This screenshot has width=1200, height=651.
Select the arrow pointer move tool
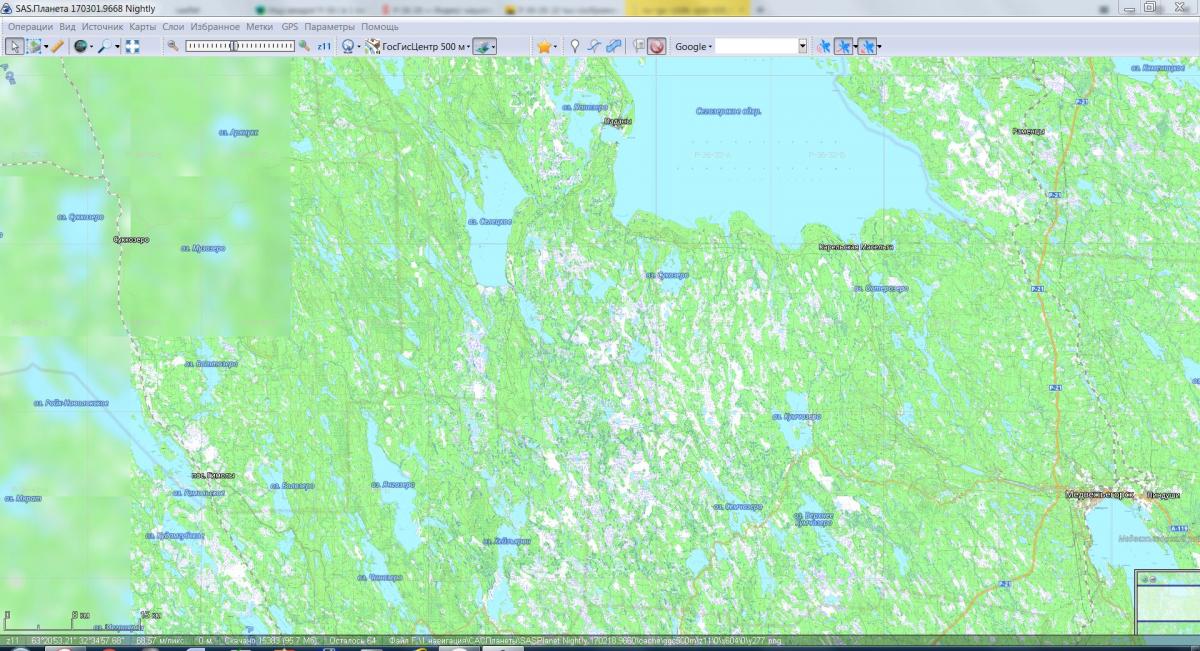(14, 46)
